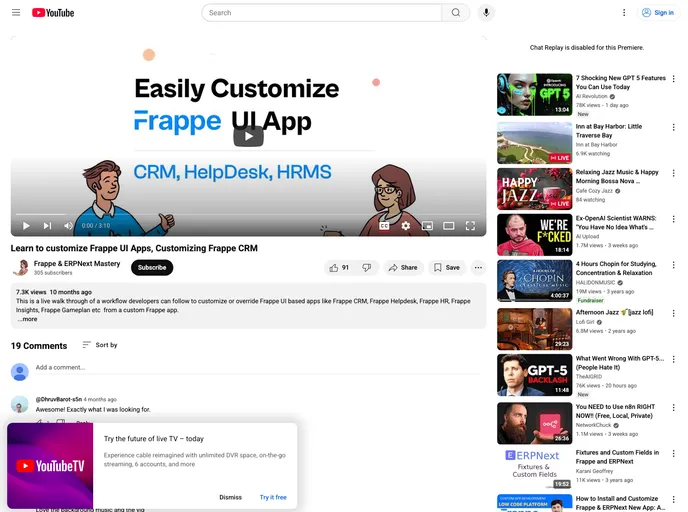Open options for 4 Hours Chopin video
688x512 pixels.
pyautogui.click(x=674, y=265)
